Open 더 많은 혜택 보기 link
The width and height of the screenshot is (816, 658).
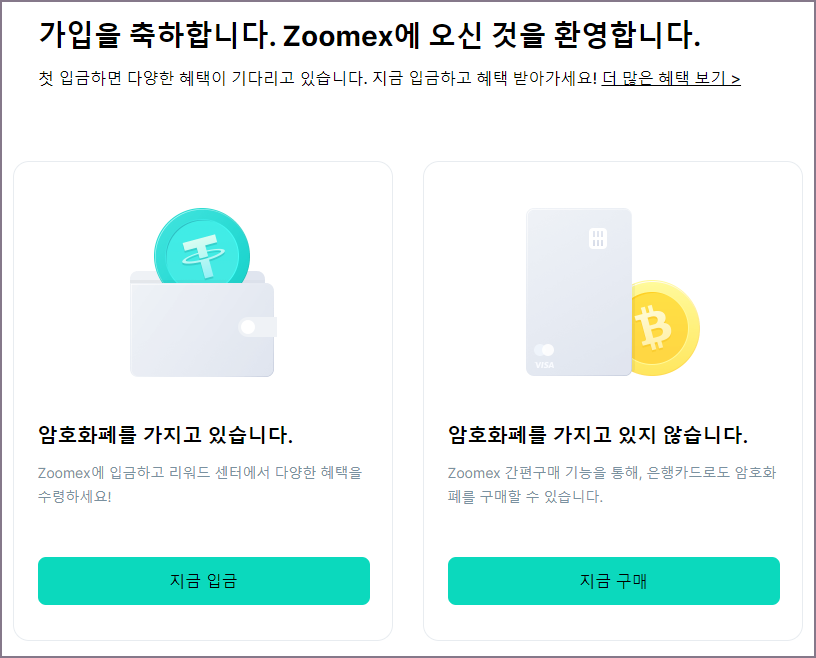click(669, 77)
